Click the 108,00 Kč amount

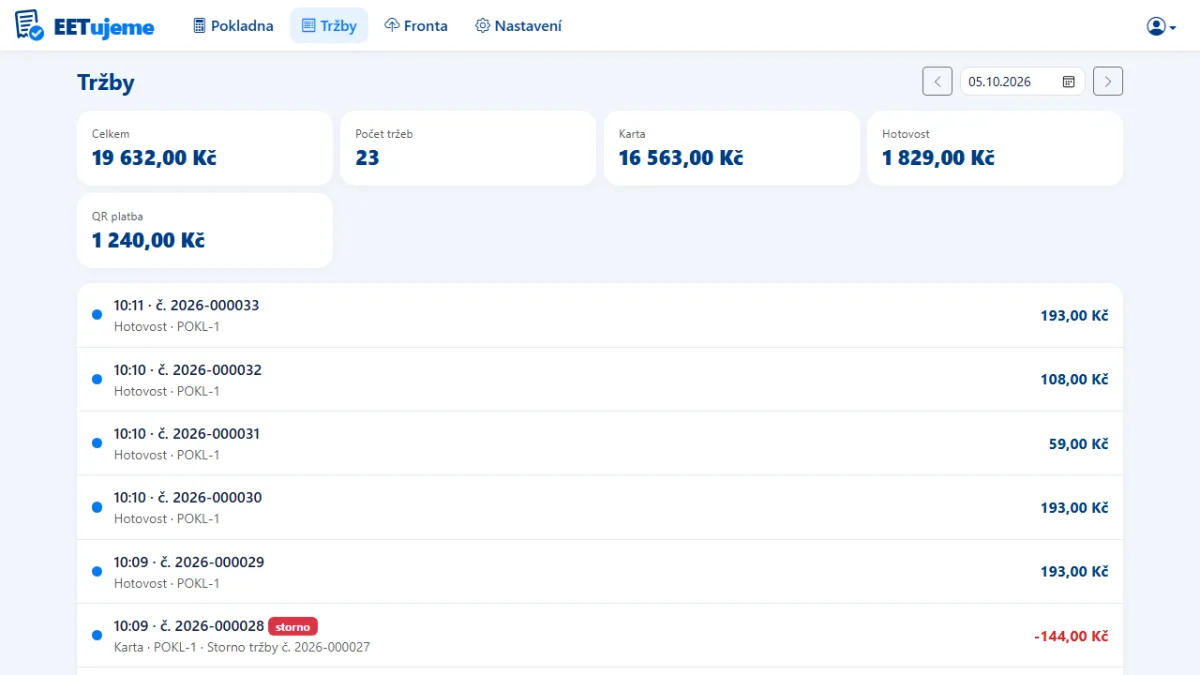[1074, 380]
